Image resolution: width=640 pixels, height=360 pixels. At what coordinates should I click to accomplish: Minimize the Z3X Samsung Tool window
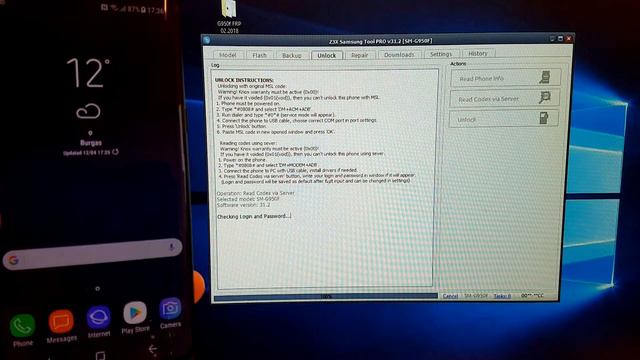click(x=552, y=38)
